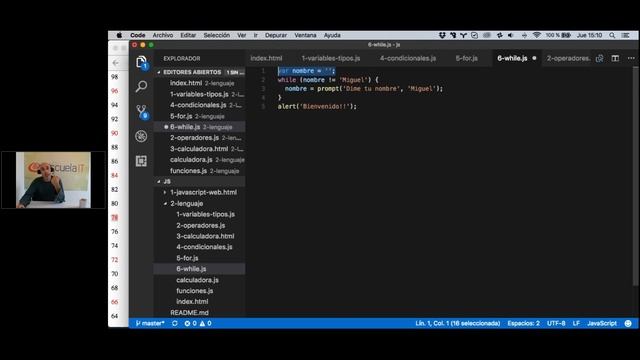Click the open changes editor icon
Screen dimensions: 640x360
click(x=599, y=58)
